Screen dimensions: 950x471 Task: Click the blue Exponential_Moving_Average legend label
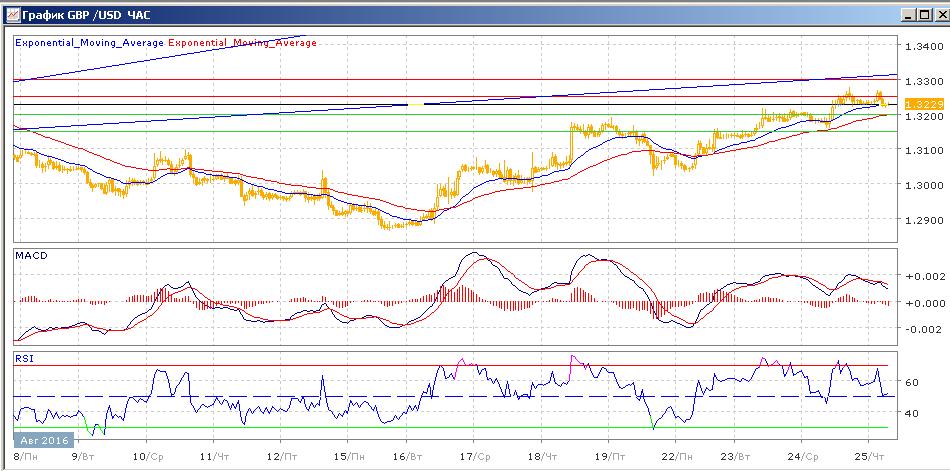(x=90, y=43)
